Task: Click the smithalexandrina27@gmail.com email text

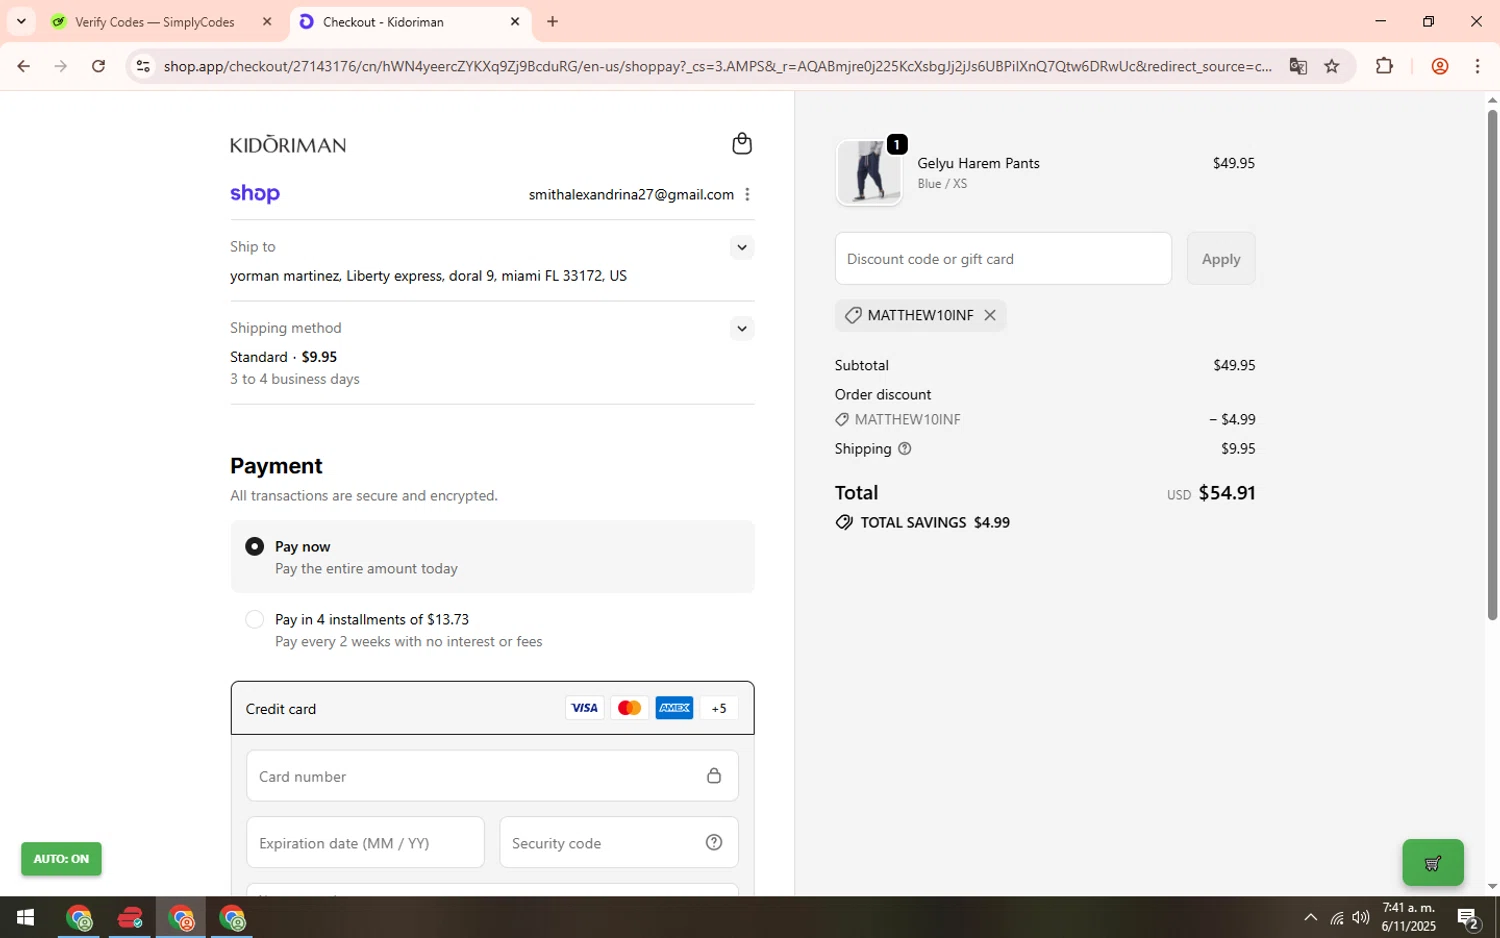Action: click(x=631, y=195)
